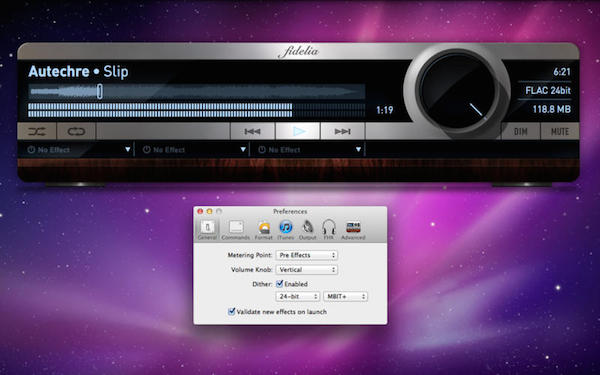Viewport: 600px width, 375px height.
Task: Open the Advanced preferences tab
Action: pos(353,230)
